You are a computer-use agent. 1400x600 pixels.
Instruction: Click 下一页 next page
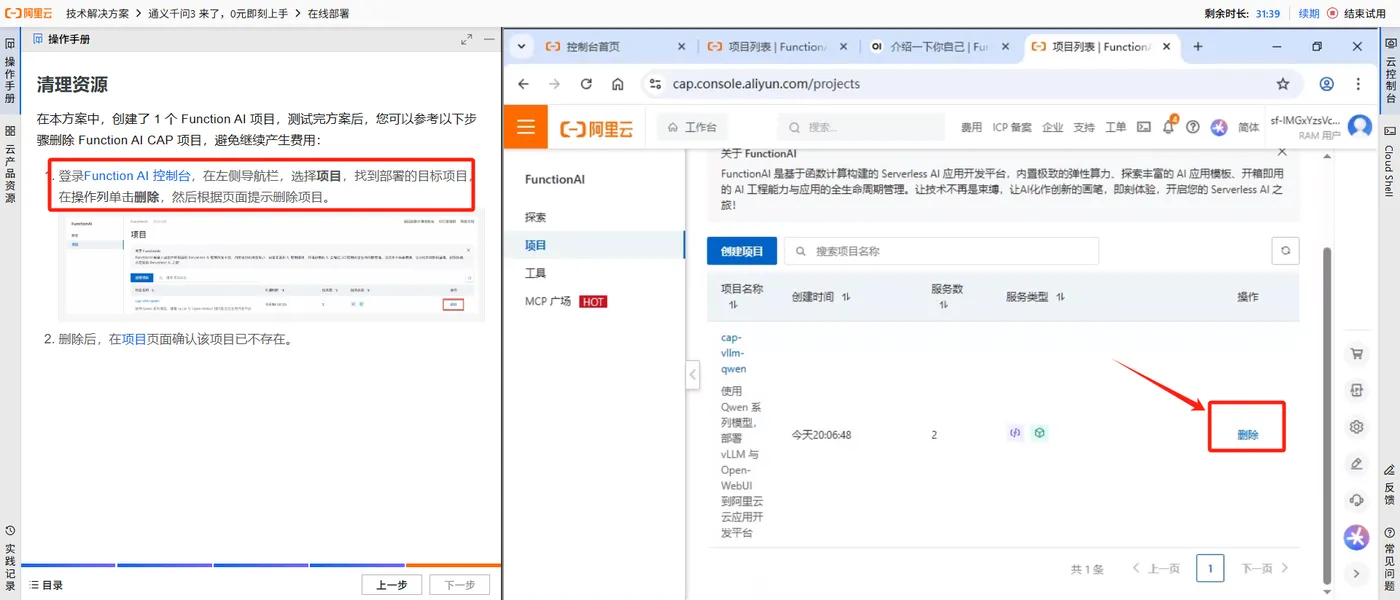[x=1265, y=568]
